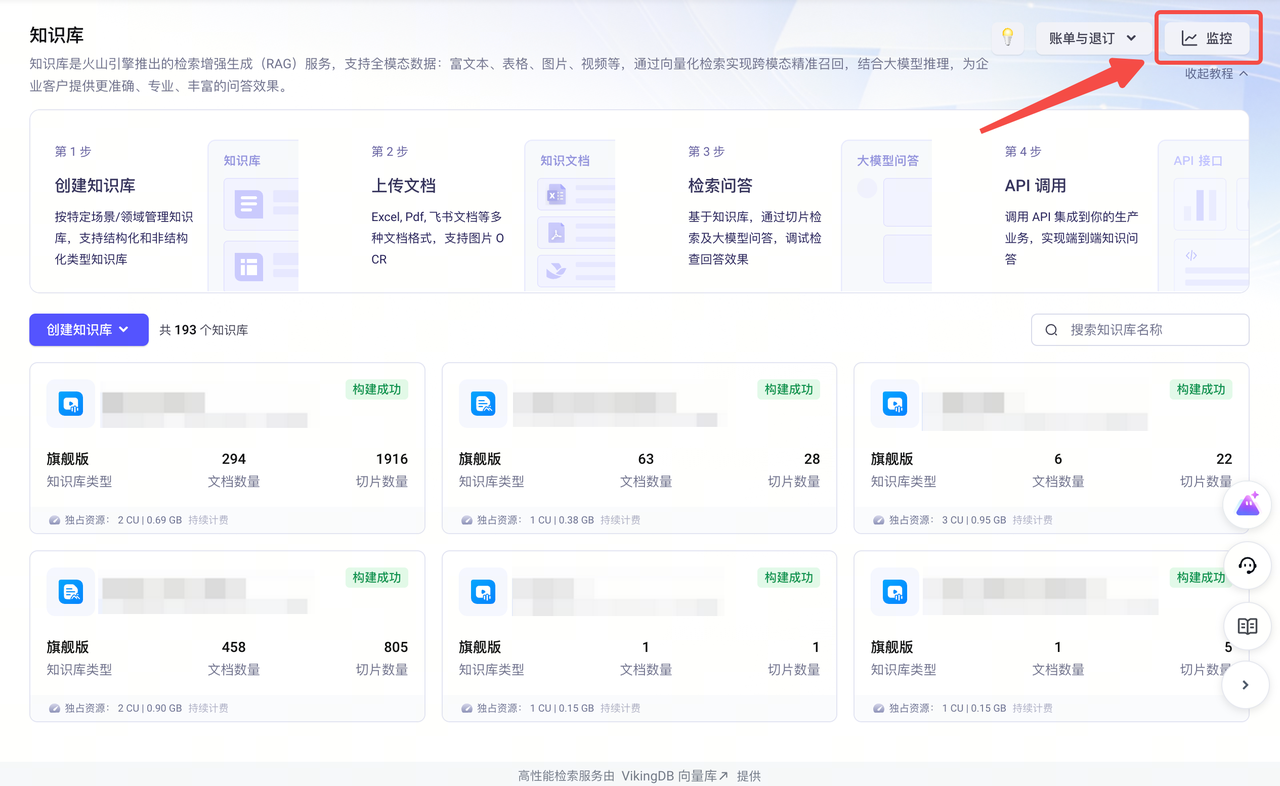1280x786 pixels.
Task: Click the 构建成功 tag on the 294-document card
Action: coord(376,389)
